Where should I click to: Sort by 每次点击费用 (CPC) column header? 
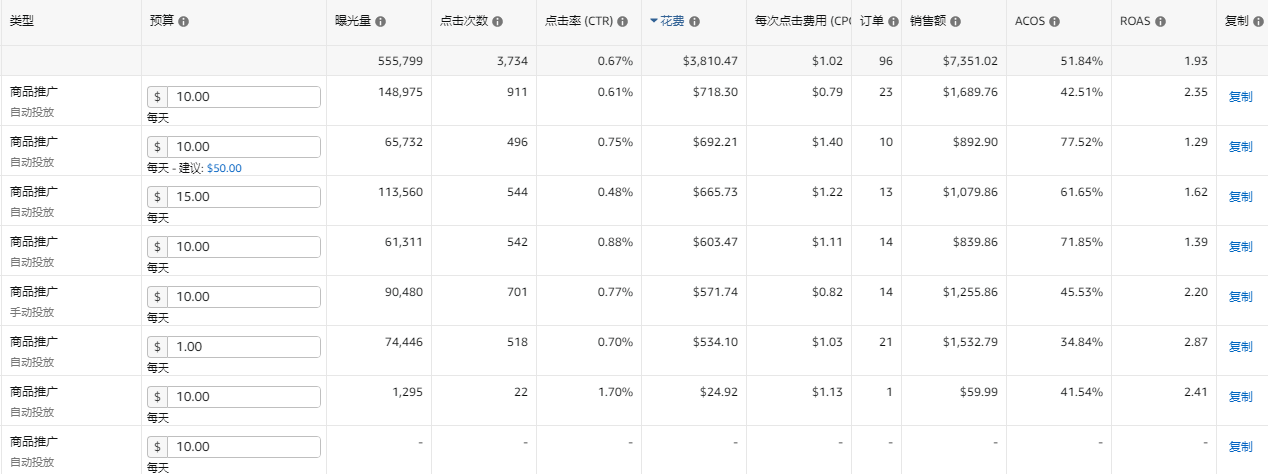pyautogui.click(x=802, y=21)
